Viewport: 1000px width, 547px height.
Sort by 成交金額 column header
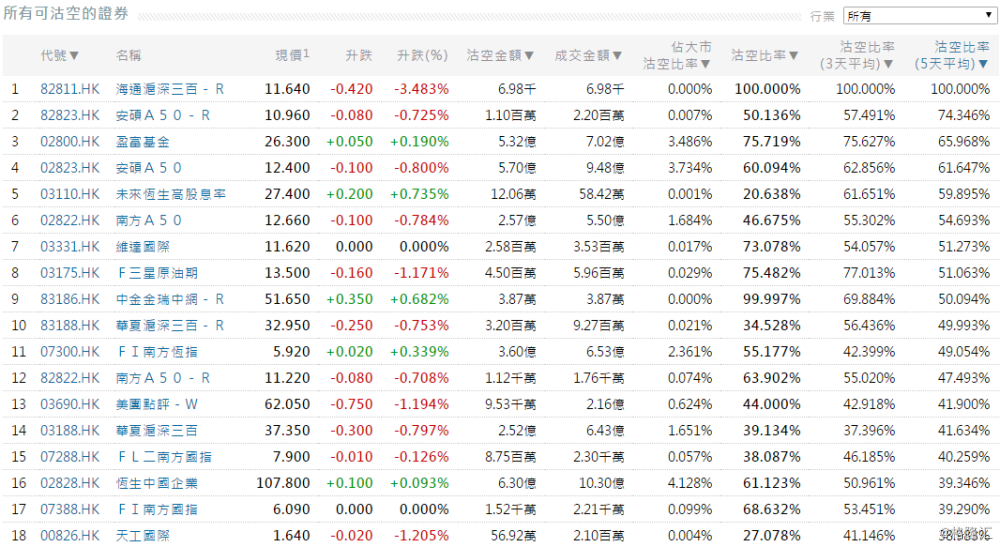(588, 55)
